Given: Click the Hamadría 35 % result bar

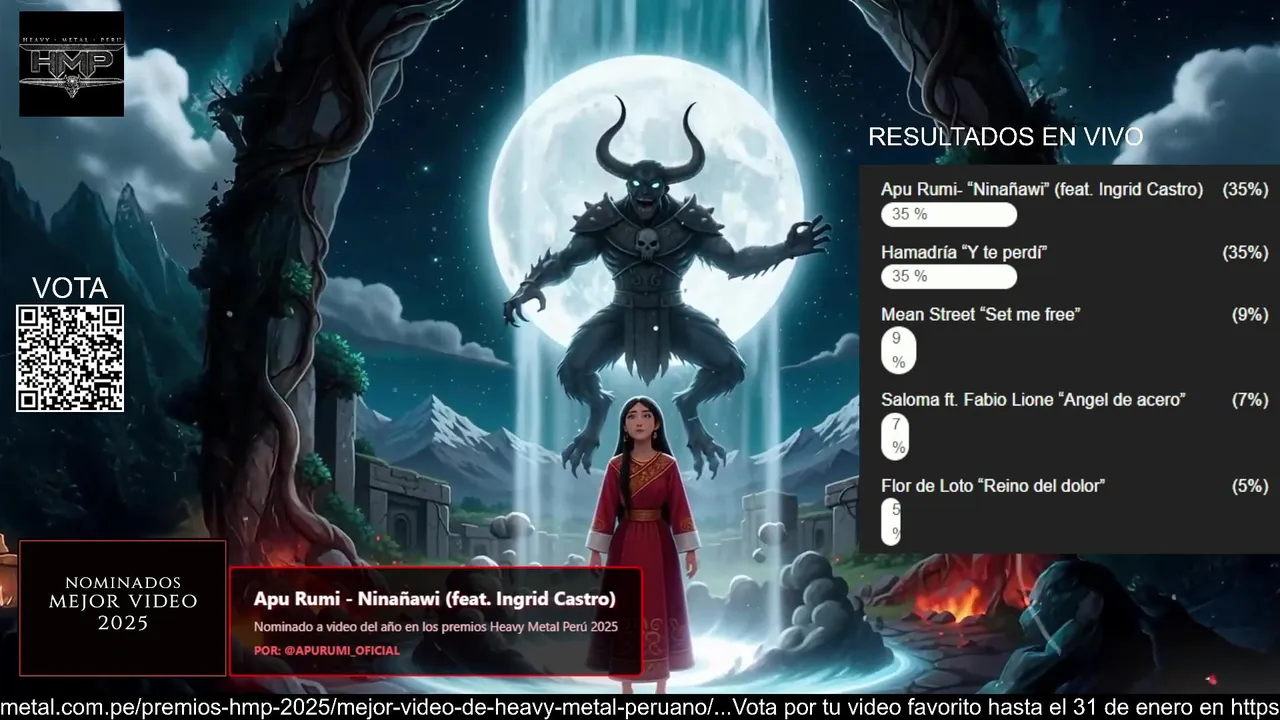Looking at the screenshot, I should pos(948,276).
